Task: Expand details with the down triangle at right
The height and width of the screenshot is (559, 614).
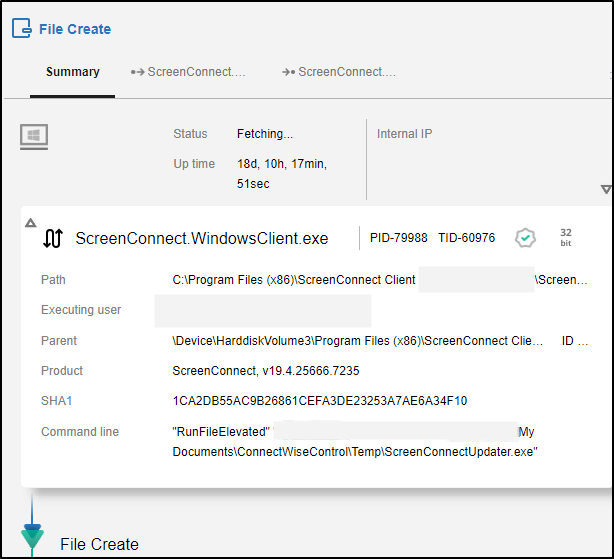Action: tap(607, 189)
